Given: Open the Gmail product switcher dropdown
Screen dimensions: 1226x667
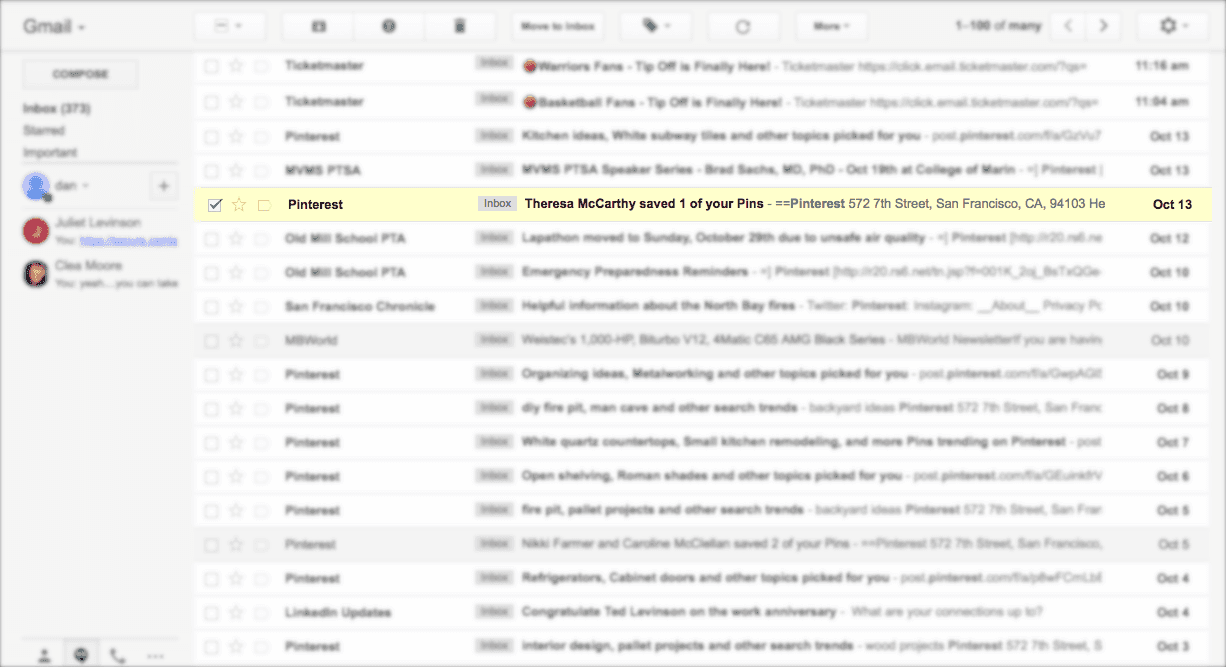Looking at the screenshot, I should 54,26.
